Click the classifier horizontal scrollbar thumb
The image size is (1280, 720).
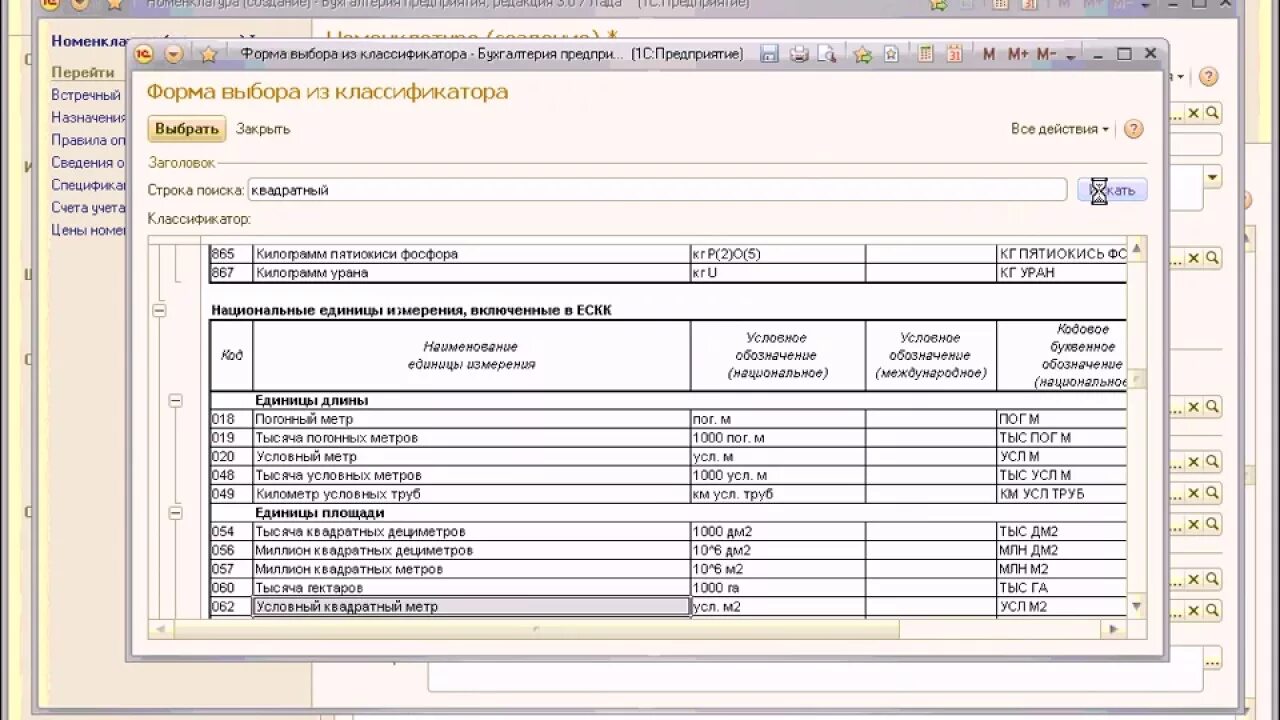tap(536, 630)
